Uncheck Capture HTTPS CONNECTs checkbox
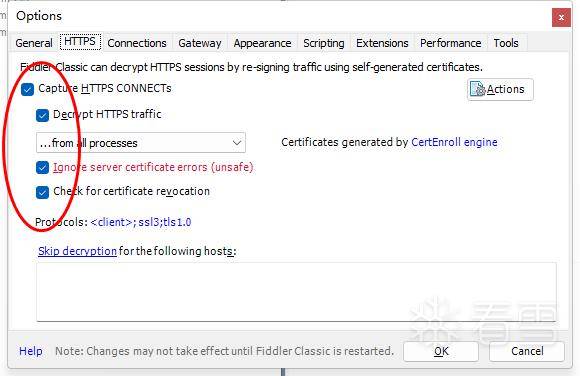 pos(27,89)
